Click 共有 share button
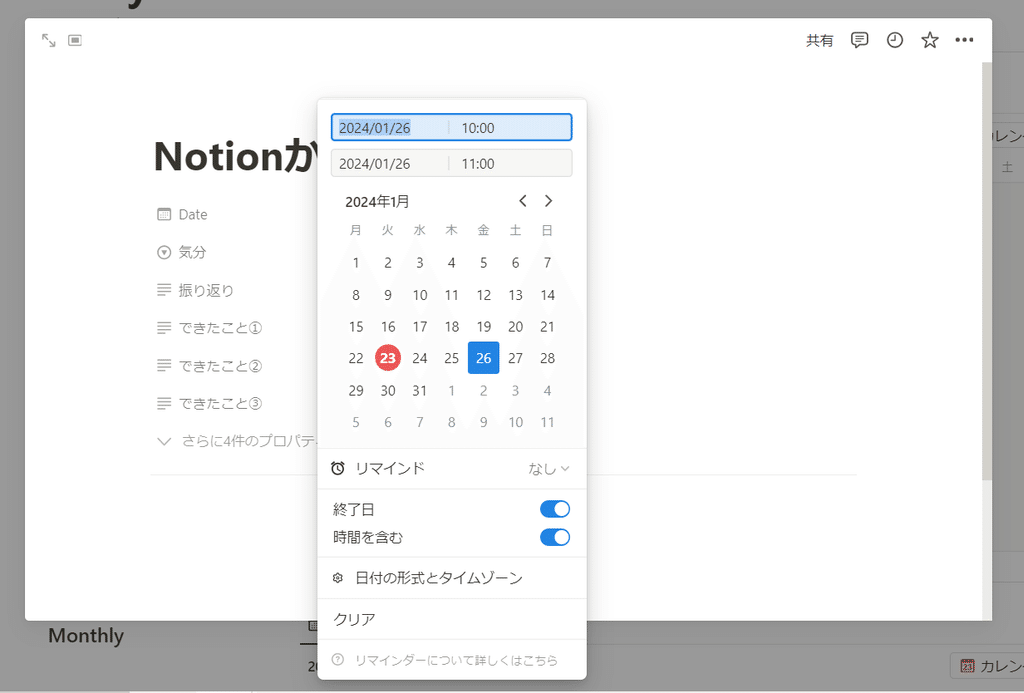The height and width of the screenshot is (693, 1024). pyautogui.click(x=820, y=40)
